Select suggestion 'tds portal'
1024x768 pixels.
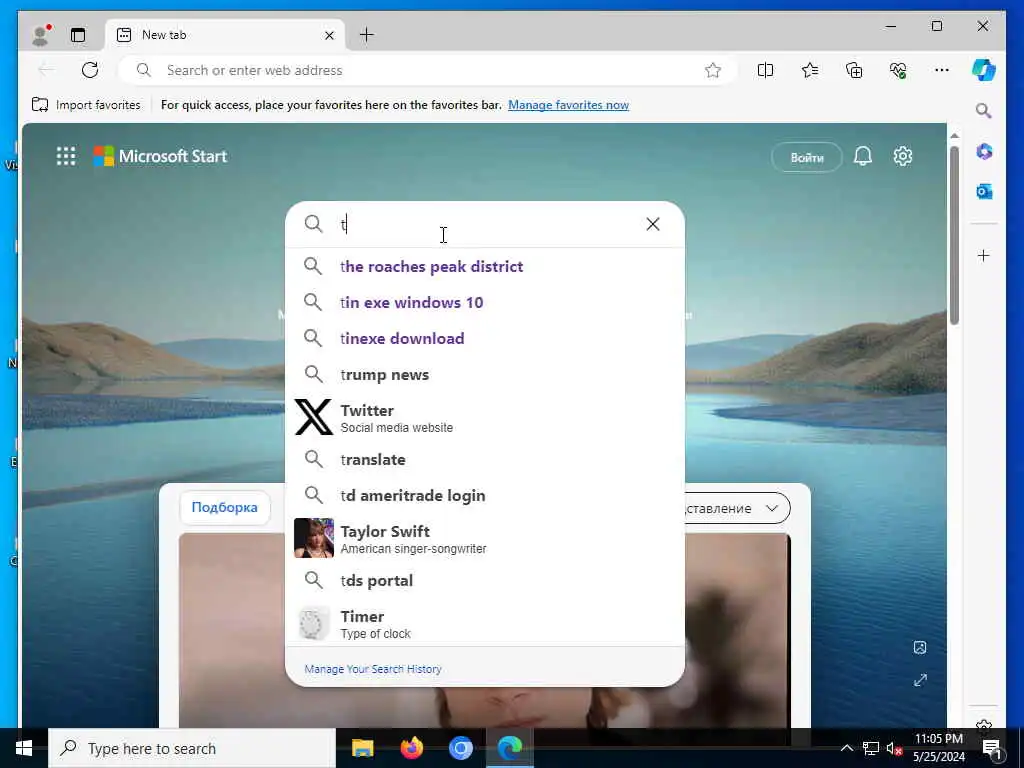tap(485, 581)
